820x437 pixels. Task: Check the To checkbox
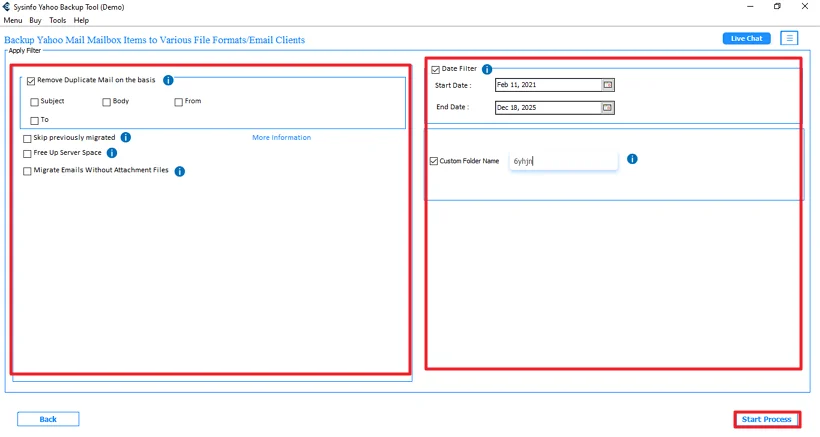click(35, 121)
